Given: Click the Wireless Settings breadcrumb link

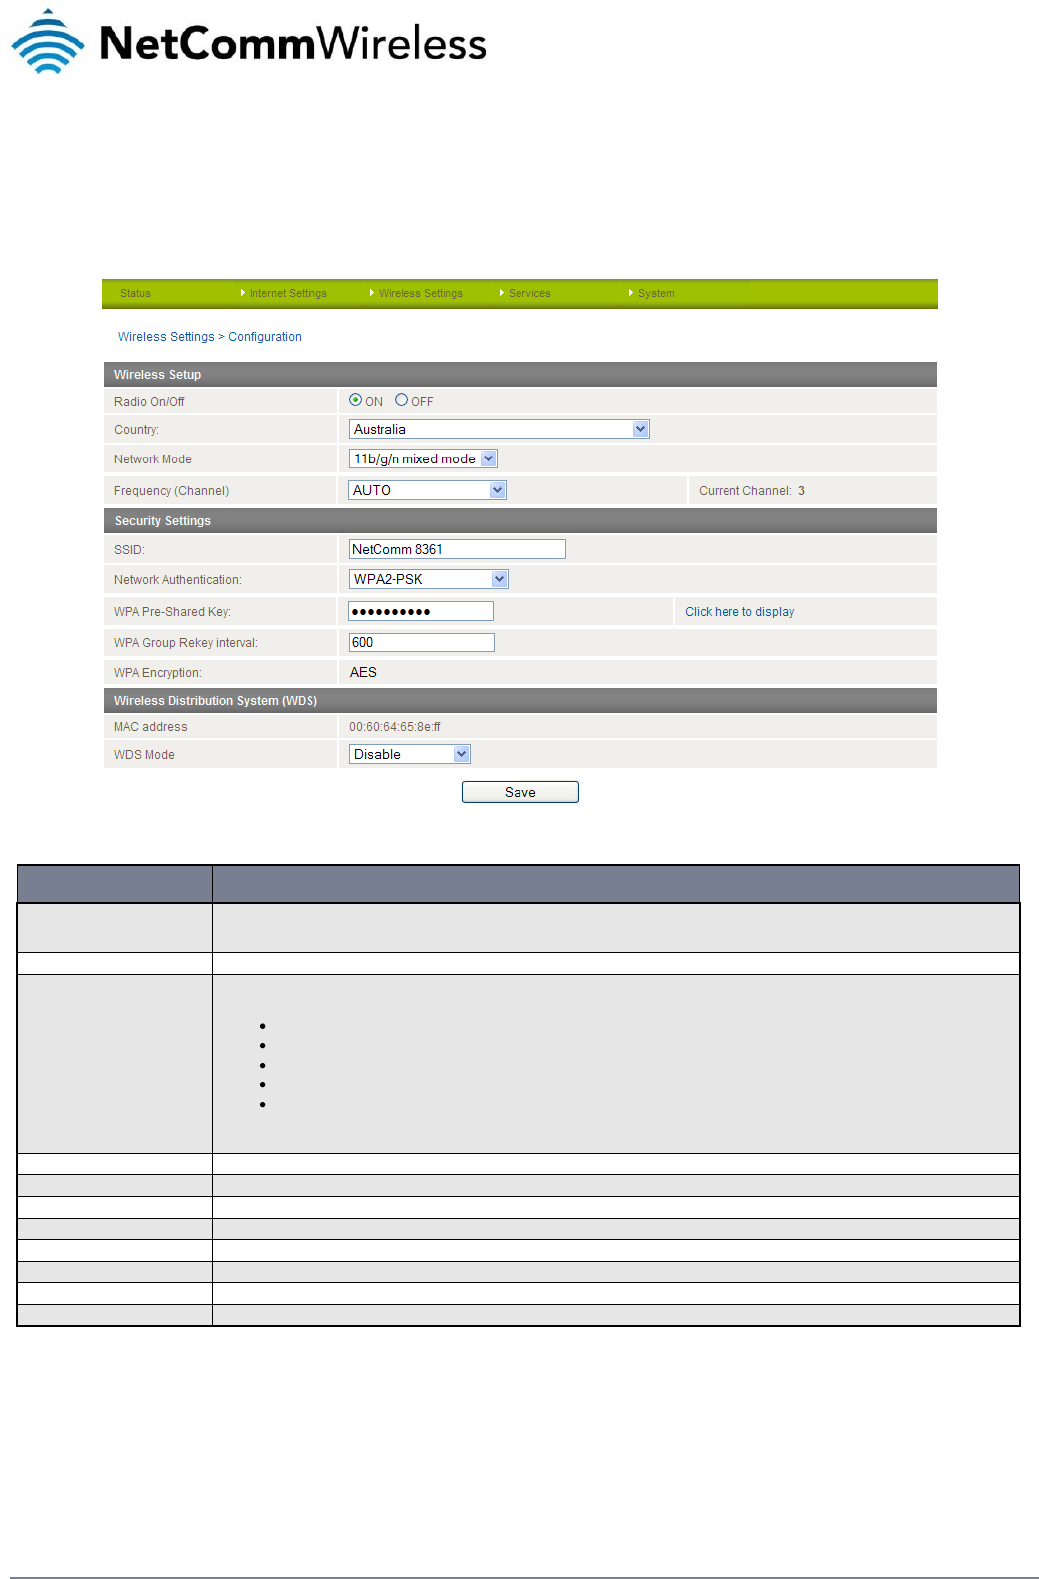Looking at the screenshot, I should (x=166, y=337).
